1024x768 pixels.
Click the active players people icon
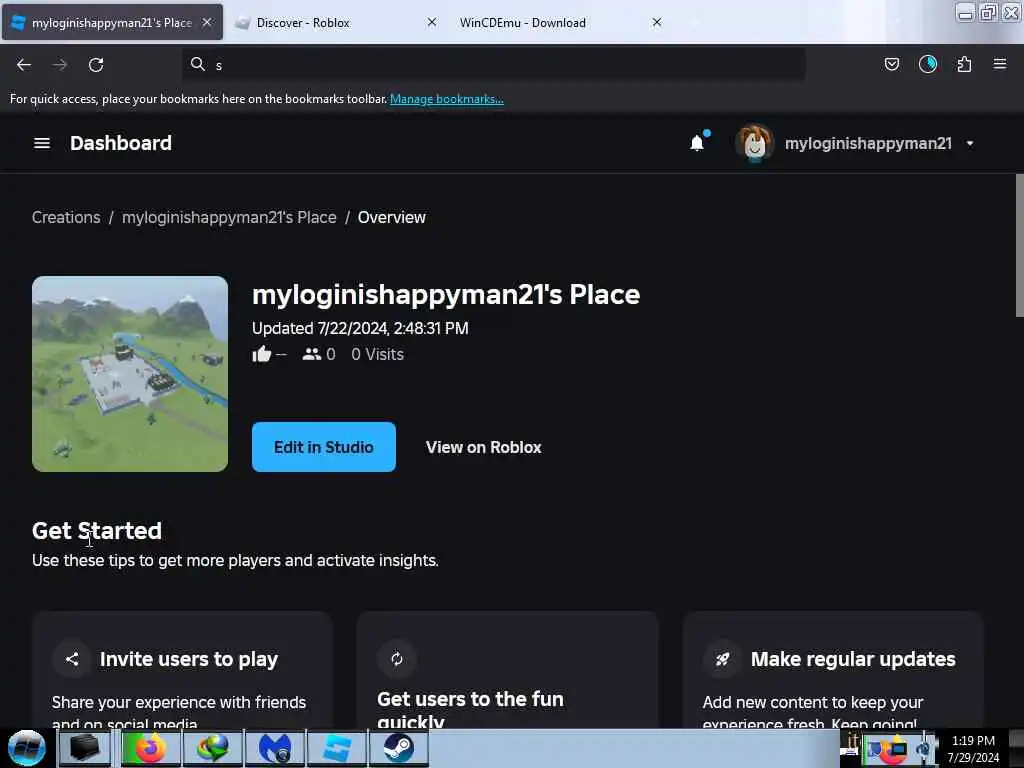pyautogui.click(x=312, y=354)
